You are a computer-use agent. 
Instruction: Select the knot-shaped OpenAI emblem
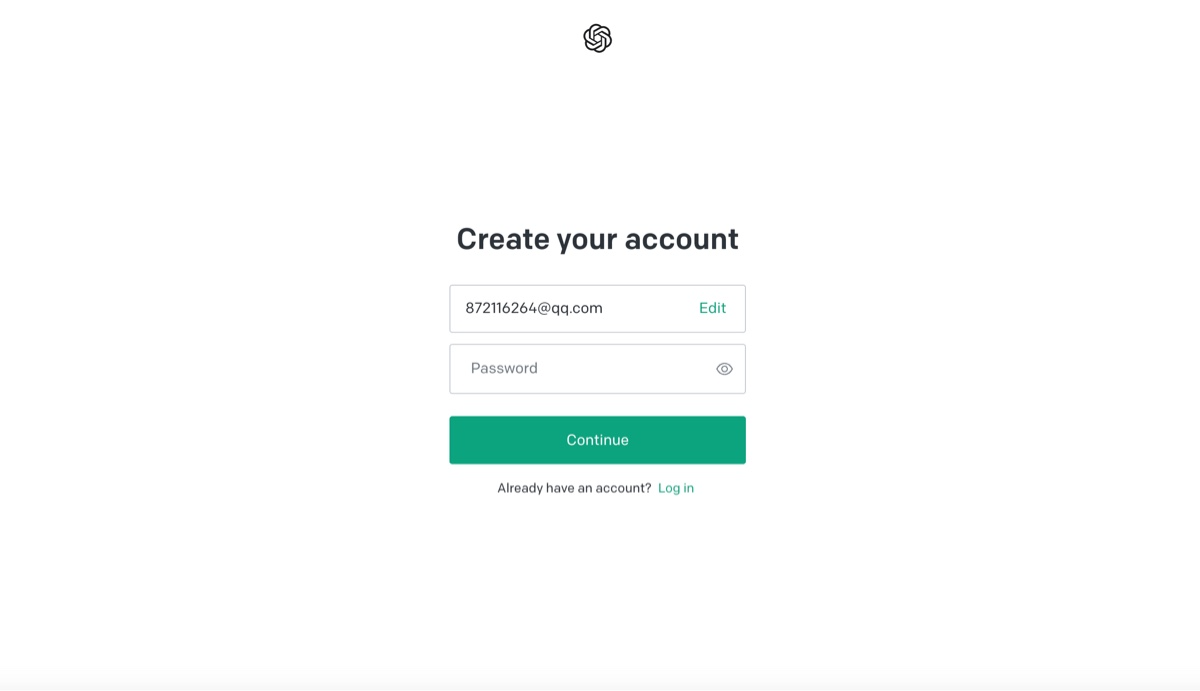(597, 39)
